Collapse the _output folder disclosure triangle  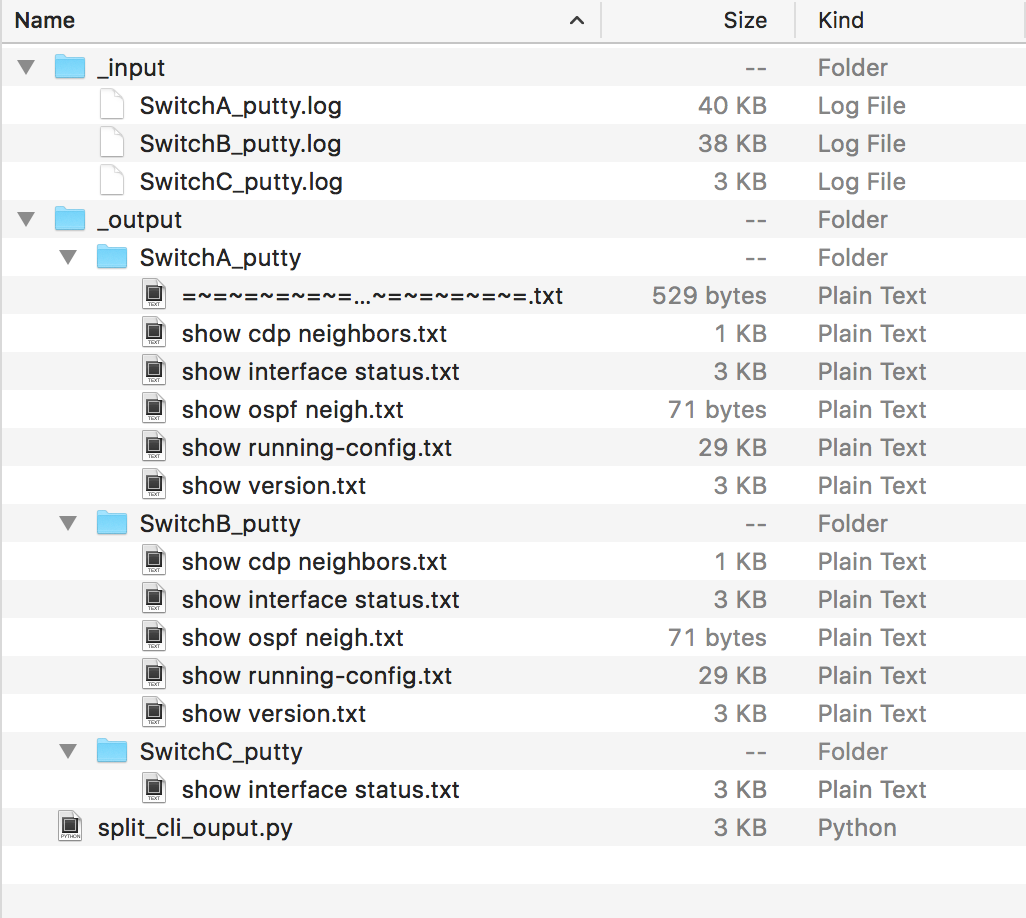click(26, 219)
